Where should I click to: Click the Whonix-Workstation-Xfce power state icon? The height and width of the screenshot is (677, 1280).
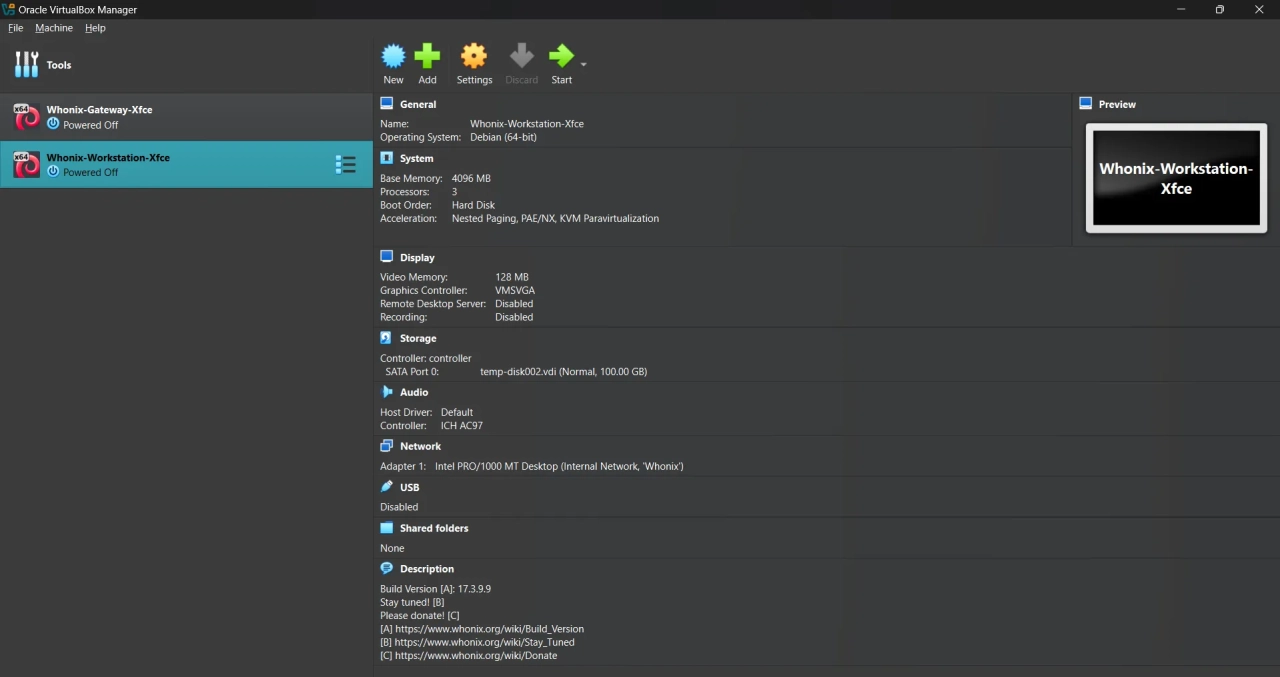(x=53, y=171)
